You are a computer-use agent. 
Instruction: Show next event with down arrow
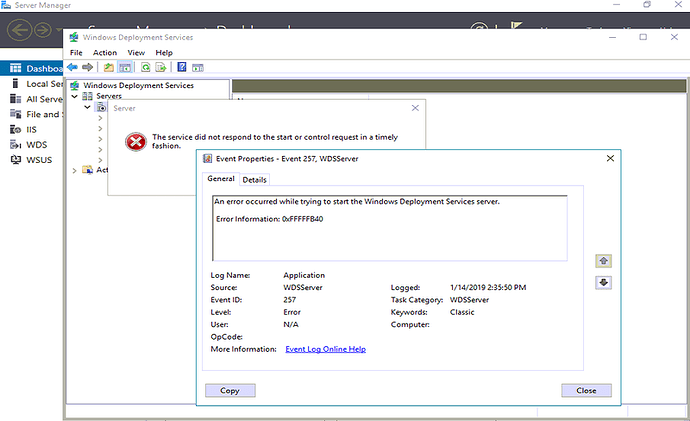603,282
